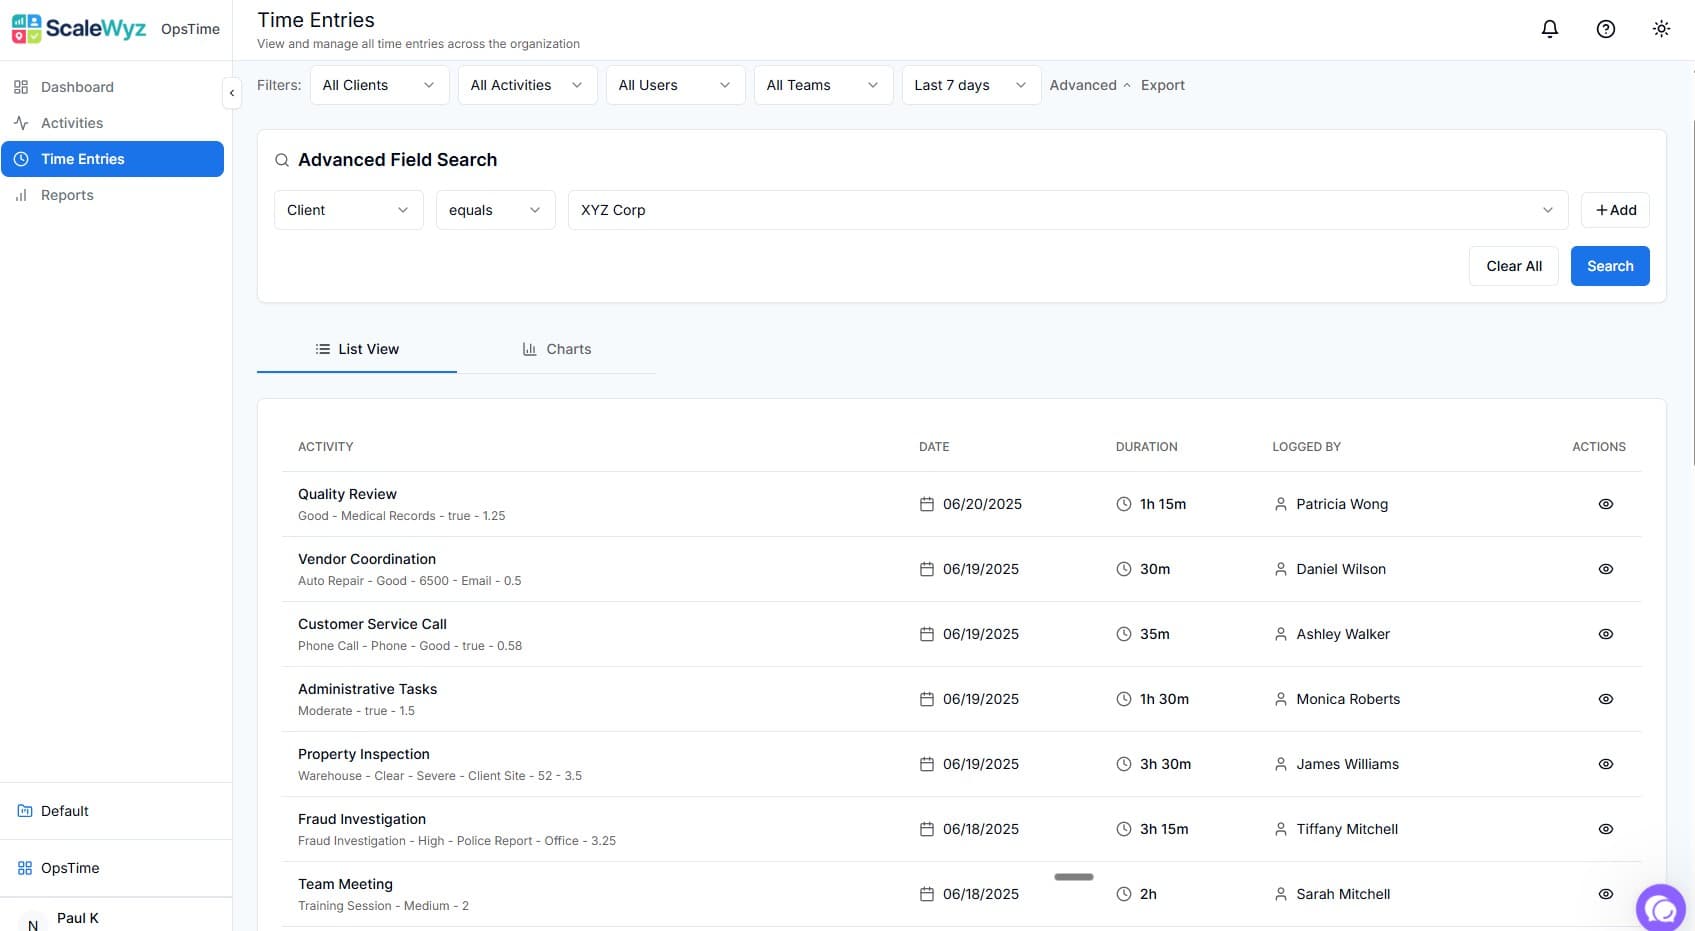Click the help question mark icon
The width and height of the screenshot is (1695, 931).
[x=1605, y=29]
